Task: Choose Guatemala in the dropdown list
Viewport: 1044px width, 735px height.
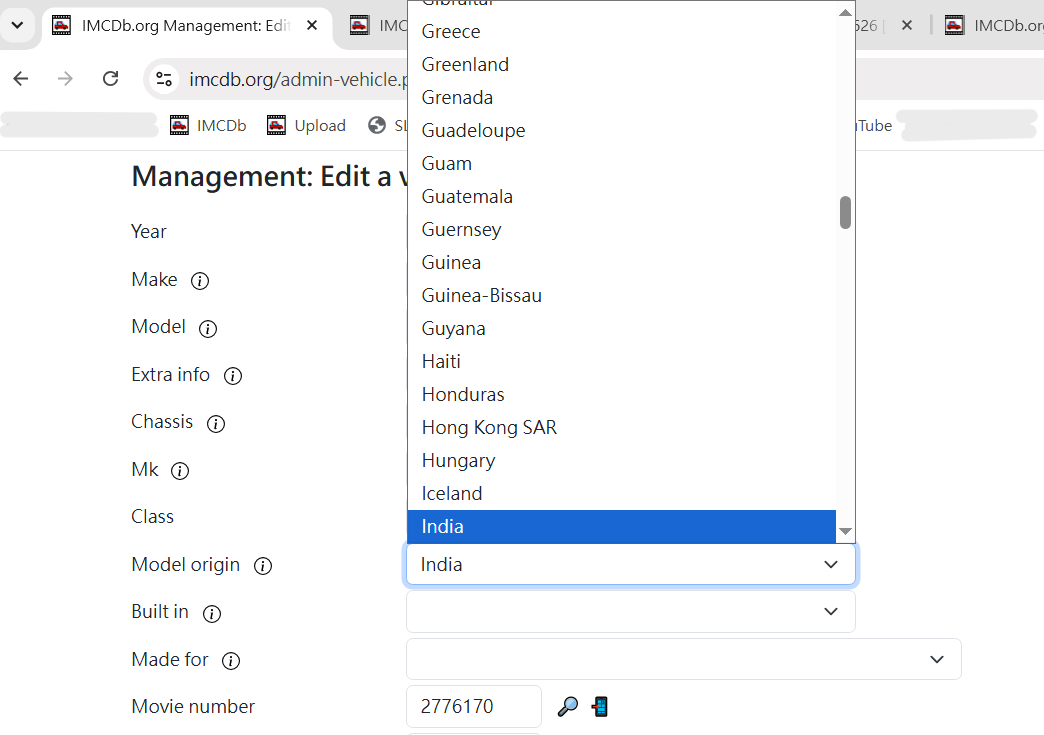Action: tap(622, 196)
